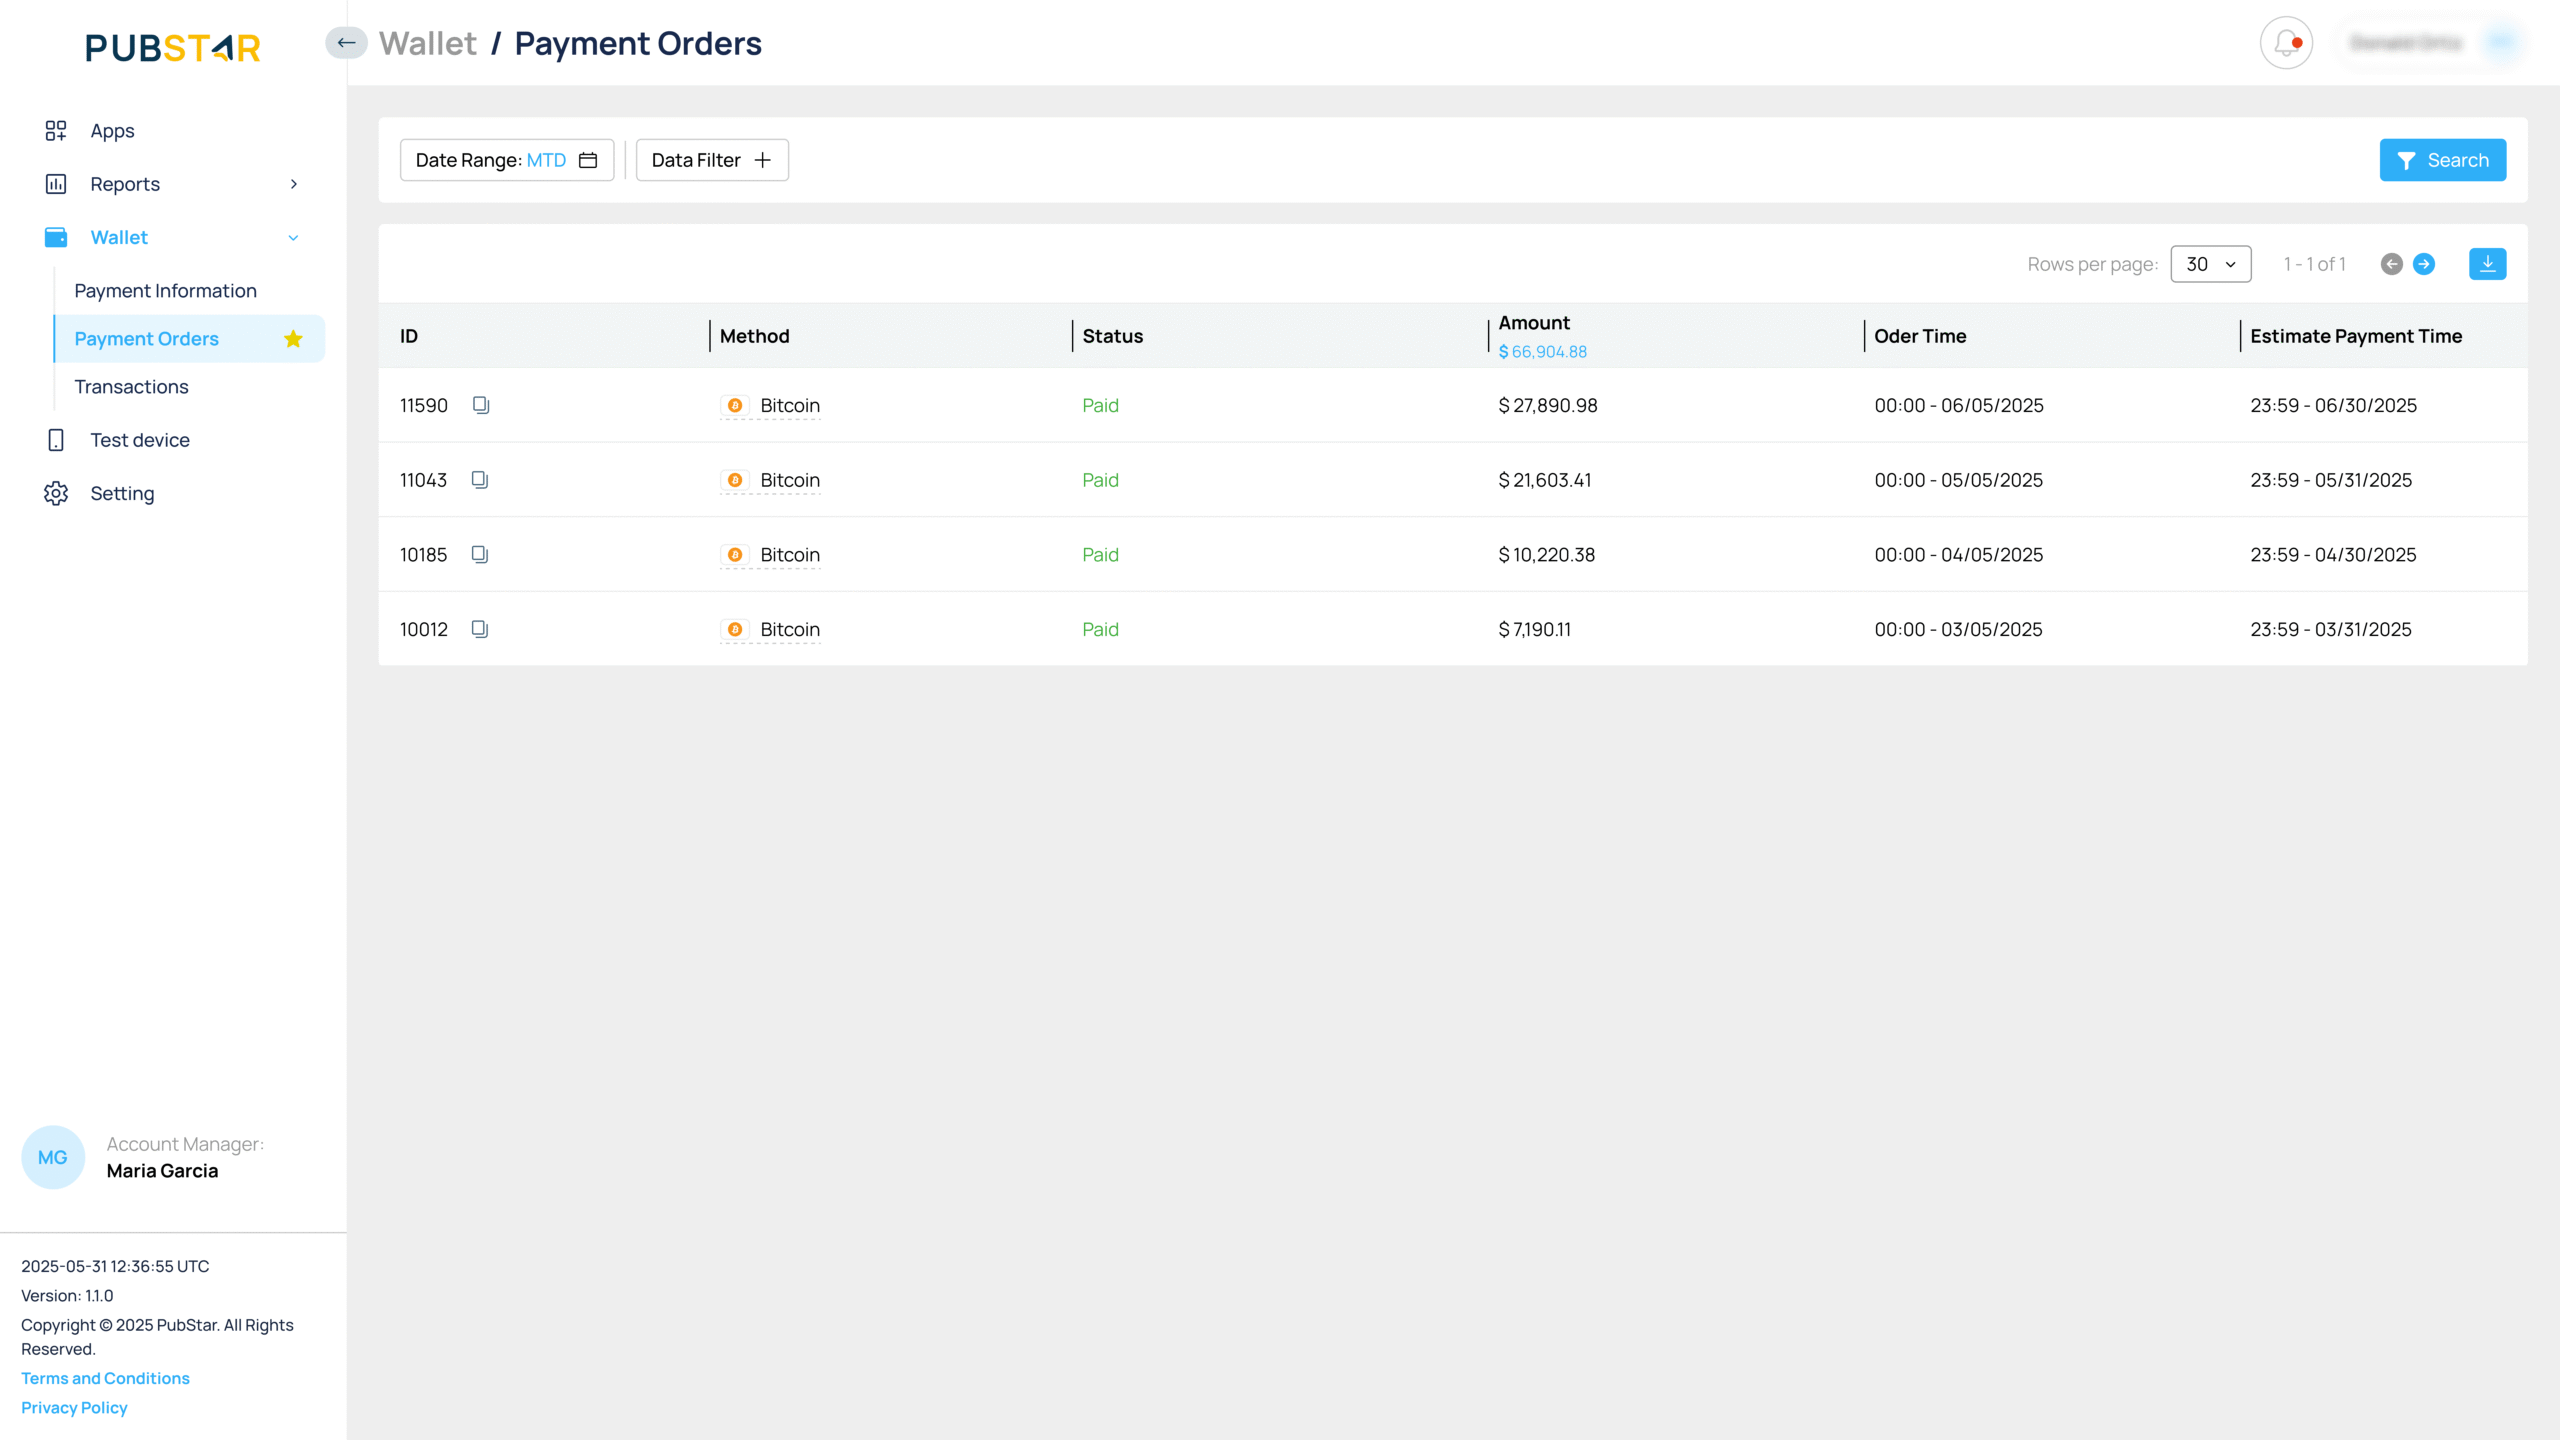
Task: Click the Search button
Action: click(2442, 160)
